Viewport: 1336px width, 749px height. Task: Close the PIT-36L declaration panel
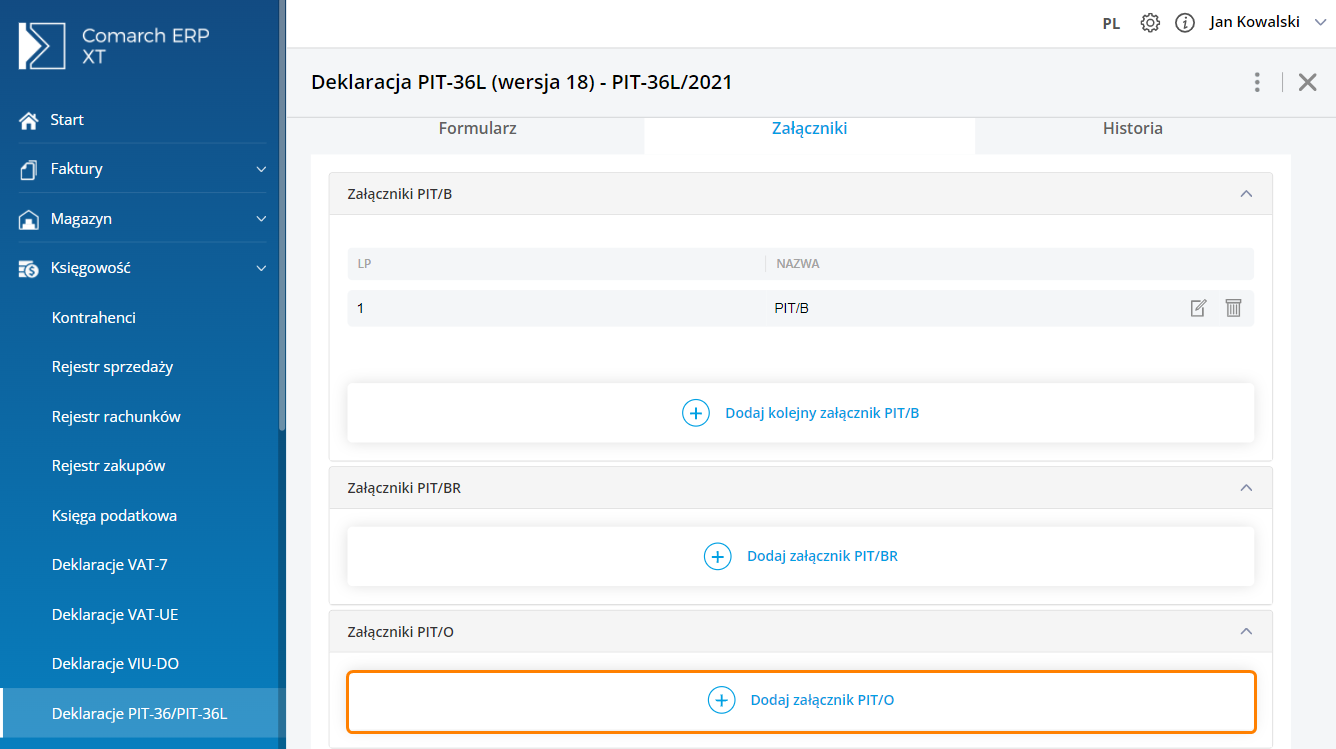[x=1307, y=82]
